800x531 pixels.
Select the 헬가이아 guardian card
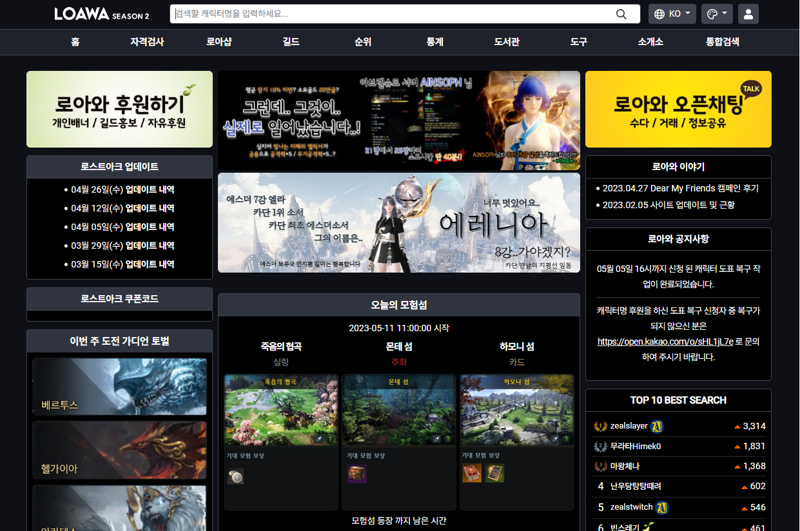(x=119, y=450)
